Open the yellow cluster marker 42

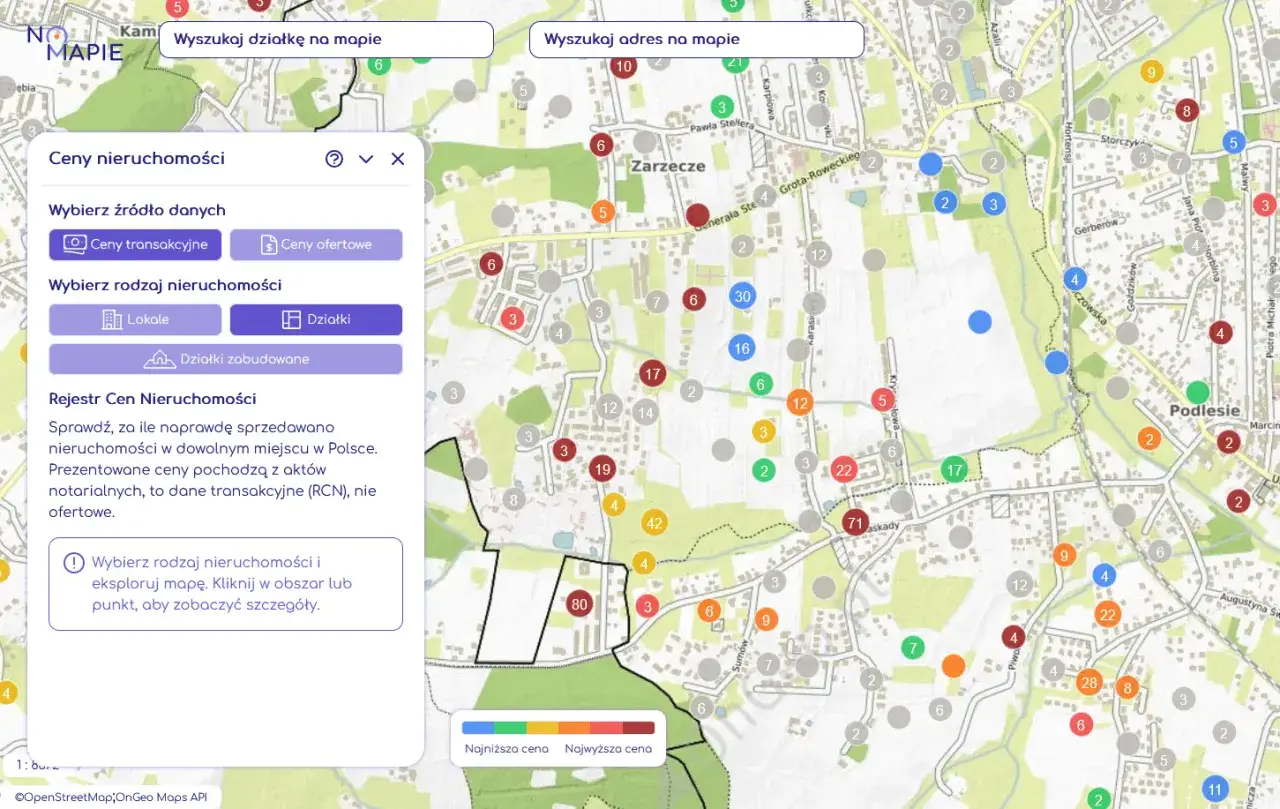[x=654, y=522]
